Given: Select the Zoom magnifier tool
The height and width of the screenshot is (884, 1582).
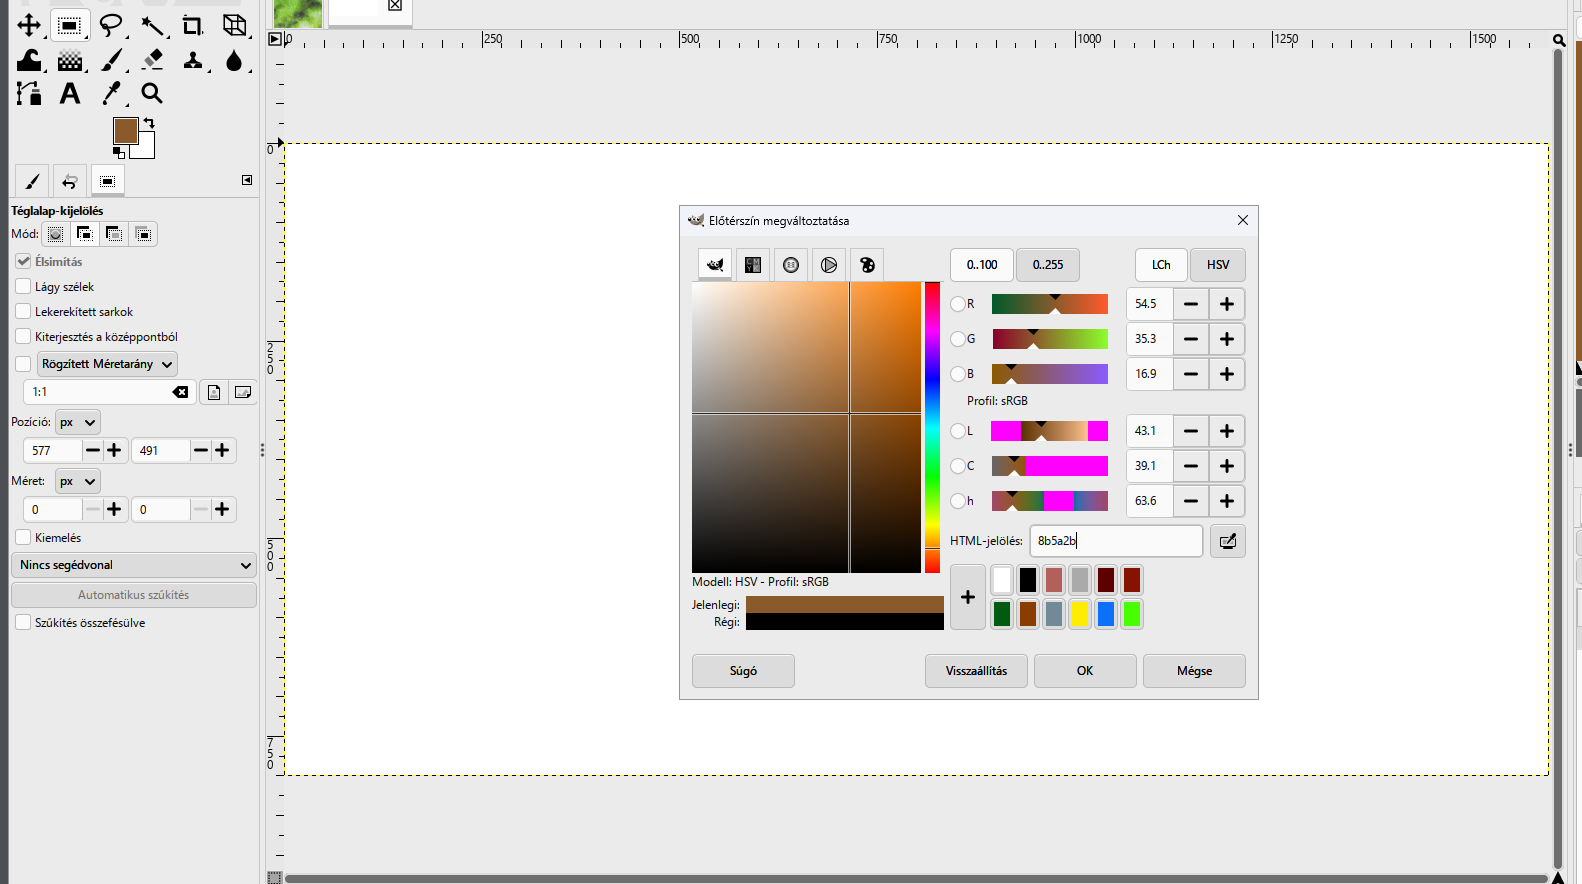Looking at the screenshot, I should click(x=152, y=93).
